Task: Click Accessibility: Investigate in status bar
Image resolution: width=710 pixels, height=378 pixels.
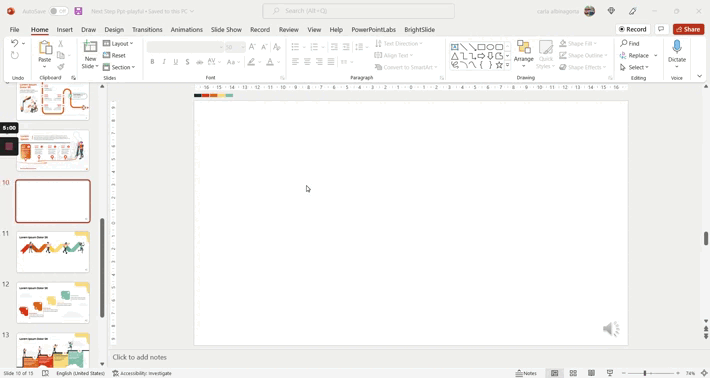Action: click(x=142, y=373)
